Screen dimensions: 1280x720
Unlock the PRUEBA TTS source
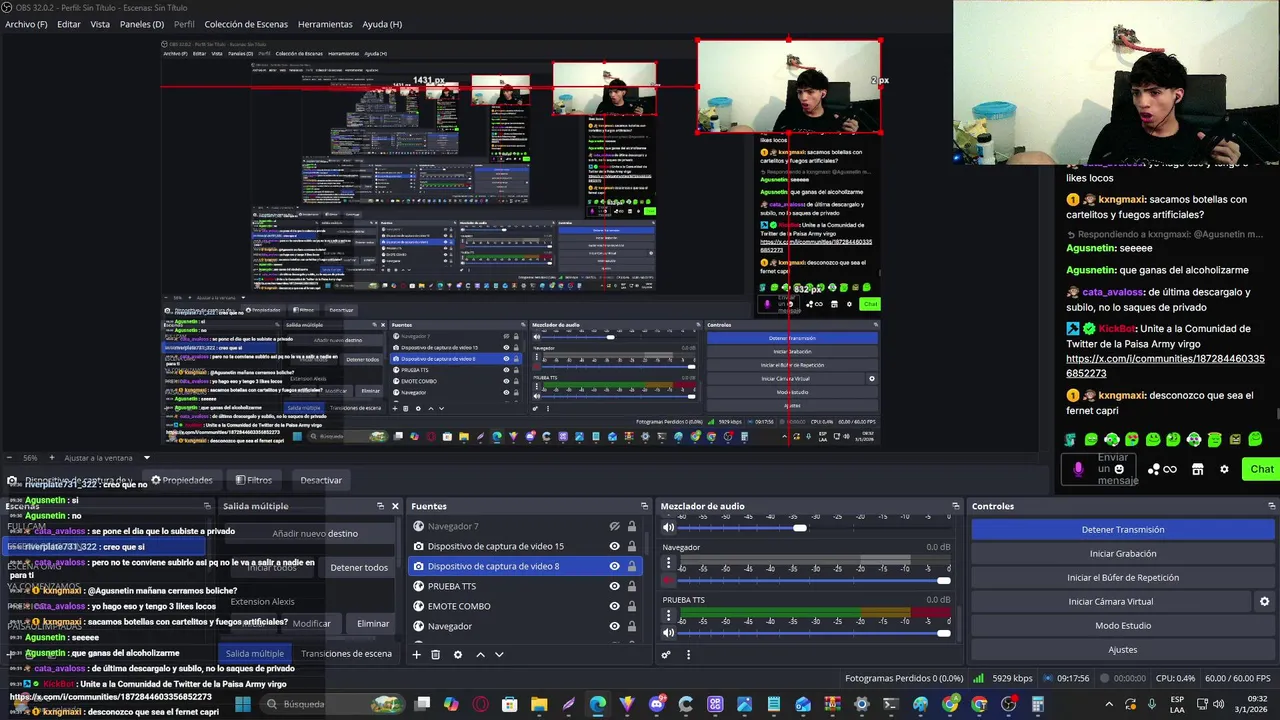click(x=631, y=586)
